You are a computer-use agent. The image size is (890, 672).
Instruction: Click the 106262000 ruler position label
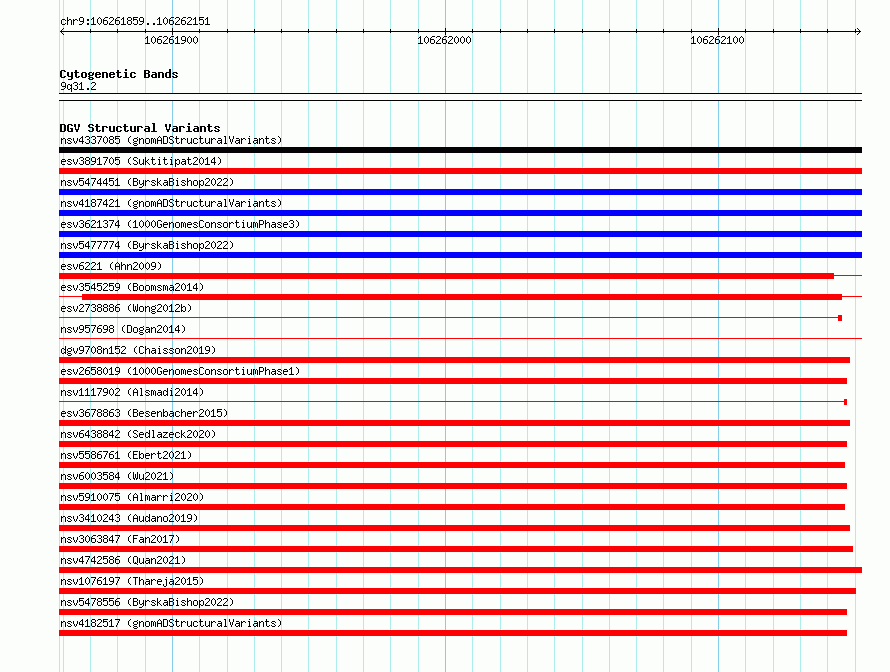coord(444,40)
